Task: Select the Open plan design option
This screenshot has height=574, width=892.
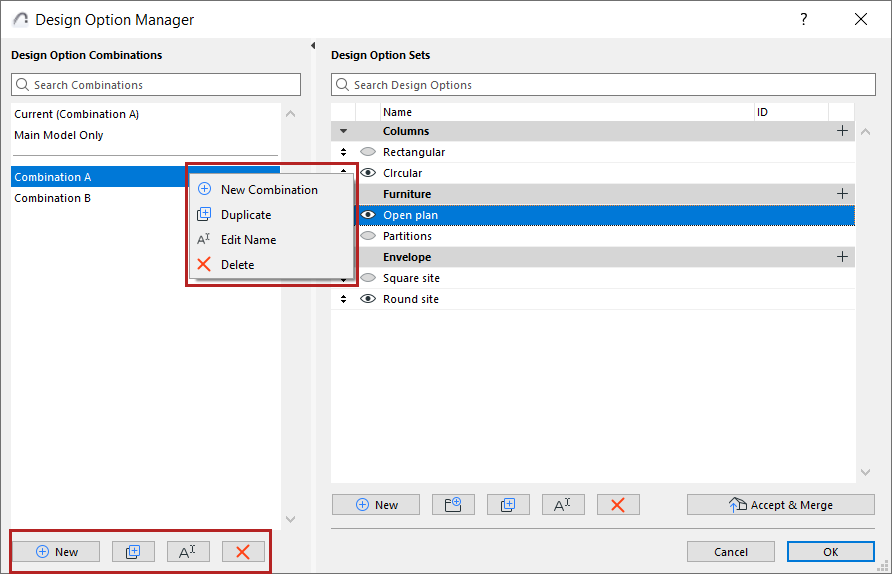Action: (605, 215)
